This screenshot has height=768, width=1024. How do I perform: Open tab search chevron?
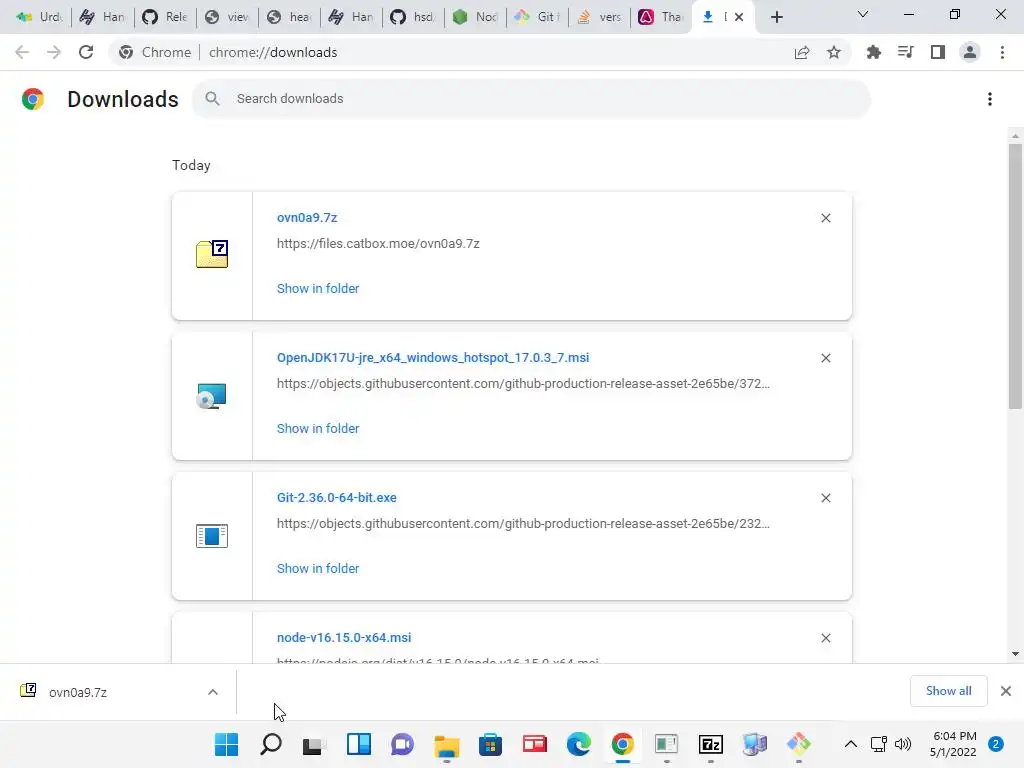click(x=863, y=14)
